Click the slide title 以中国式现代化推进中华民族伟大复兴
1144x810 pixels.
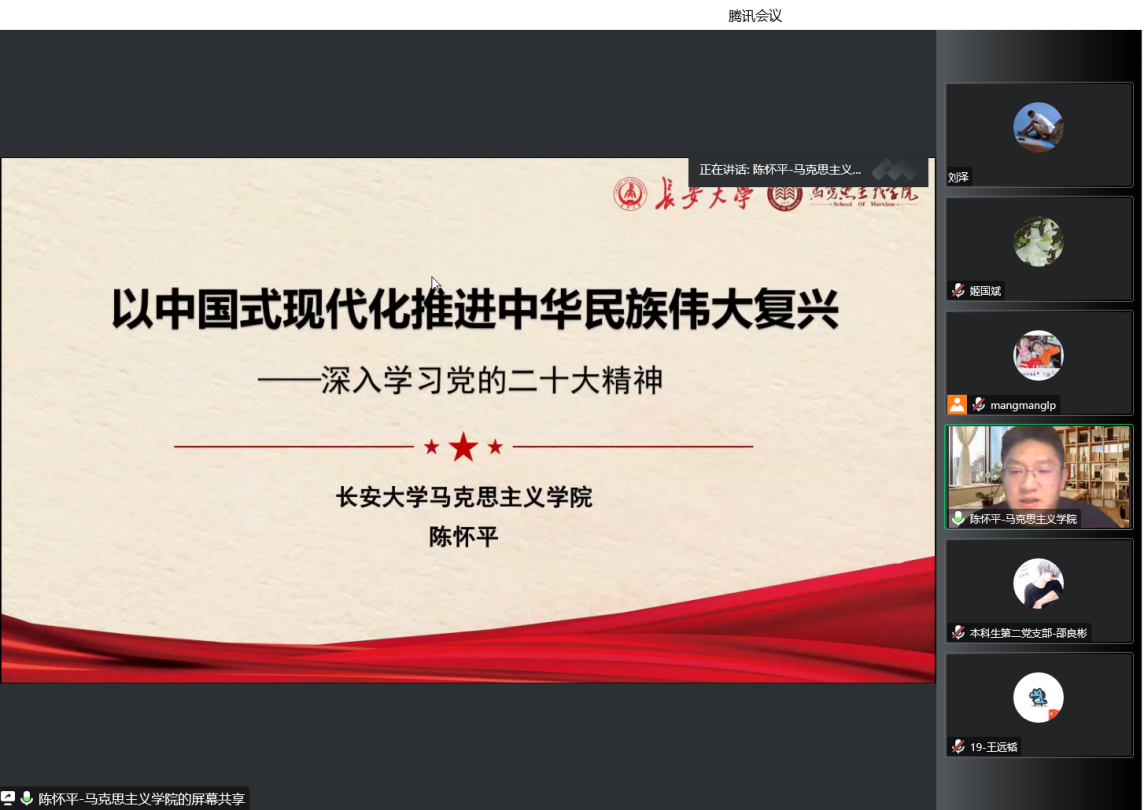coord(474,310)
